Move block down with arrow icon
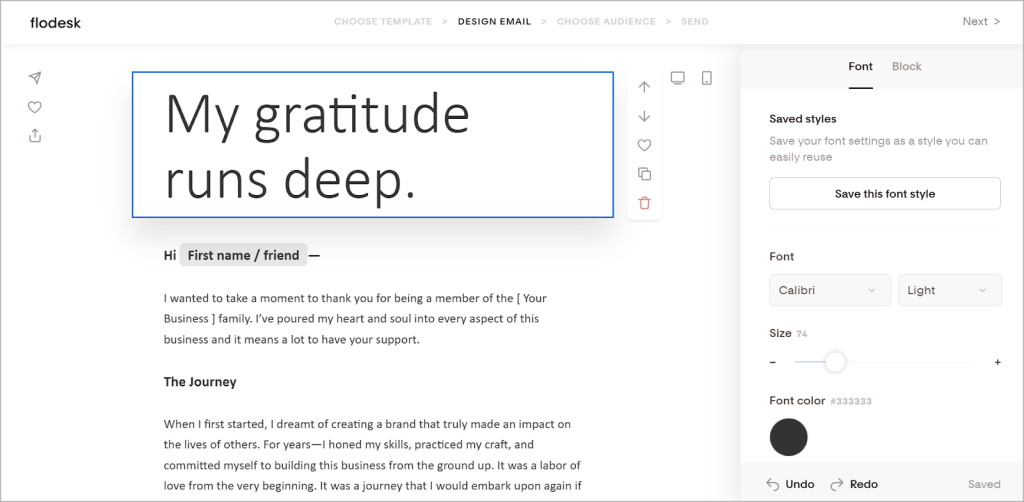 tap(644, 116)
